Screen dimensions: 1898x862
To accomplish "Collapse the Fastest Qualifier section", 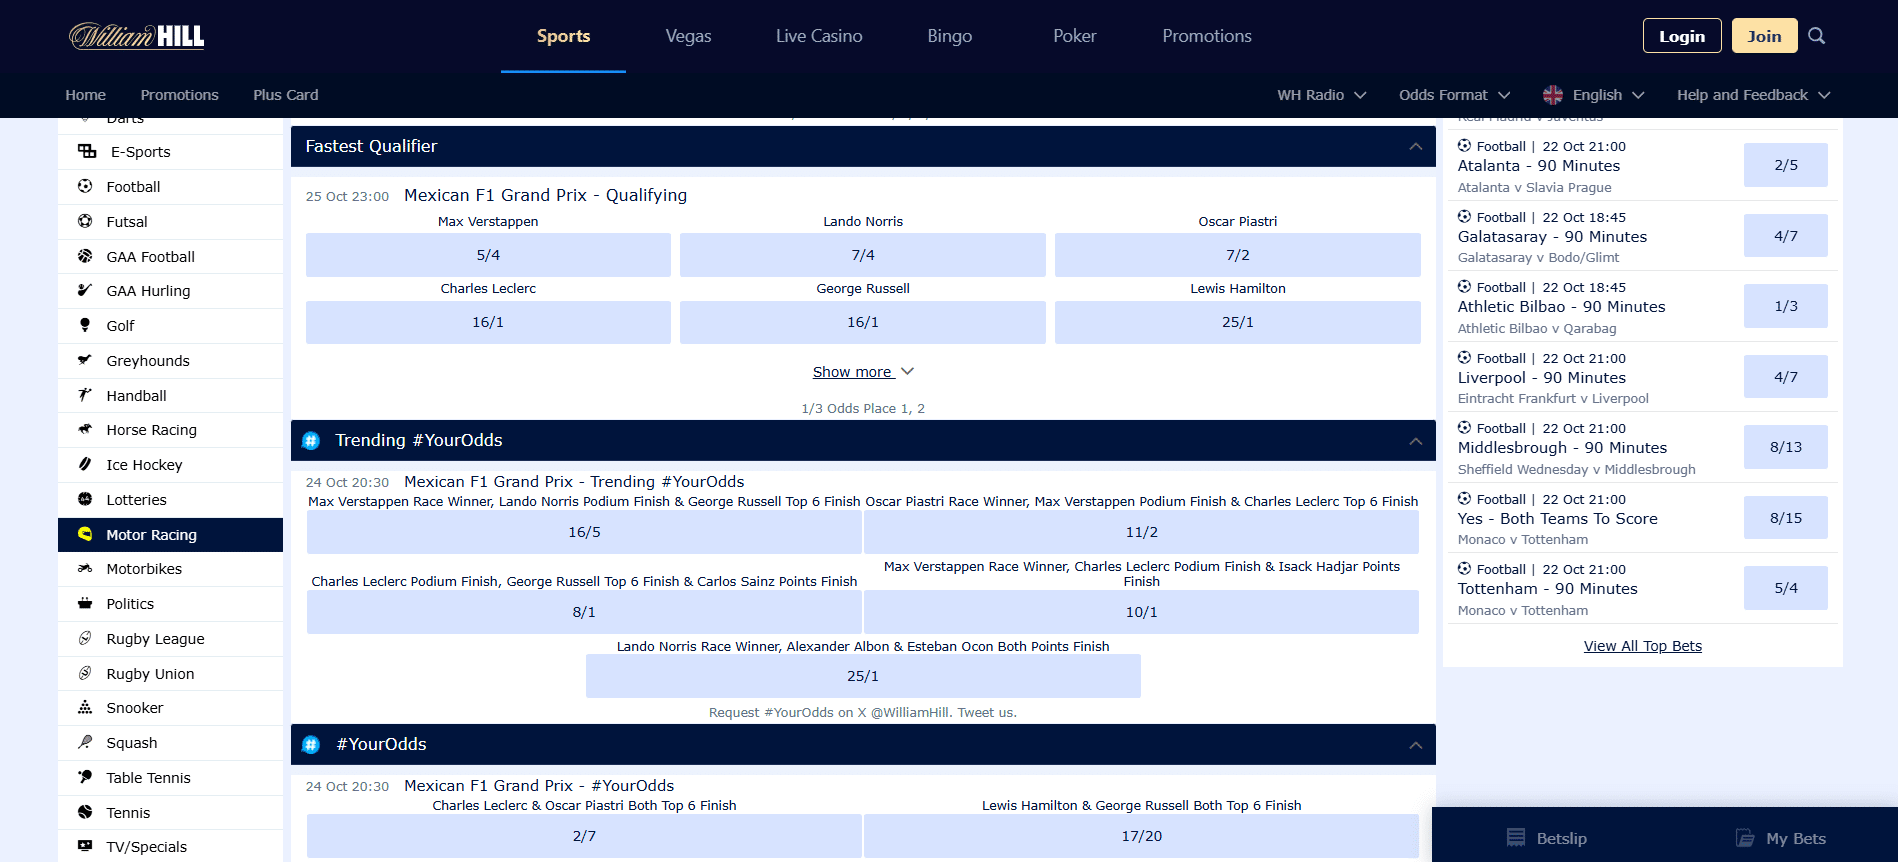I will 1415,147.
